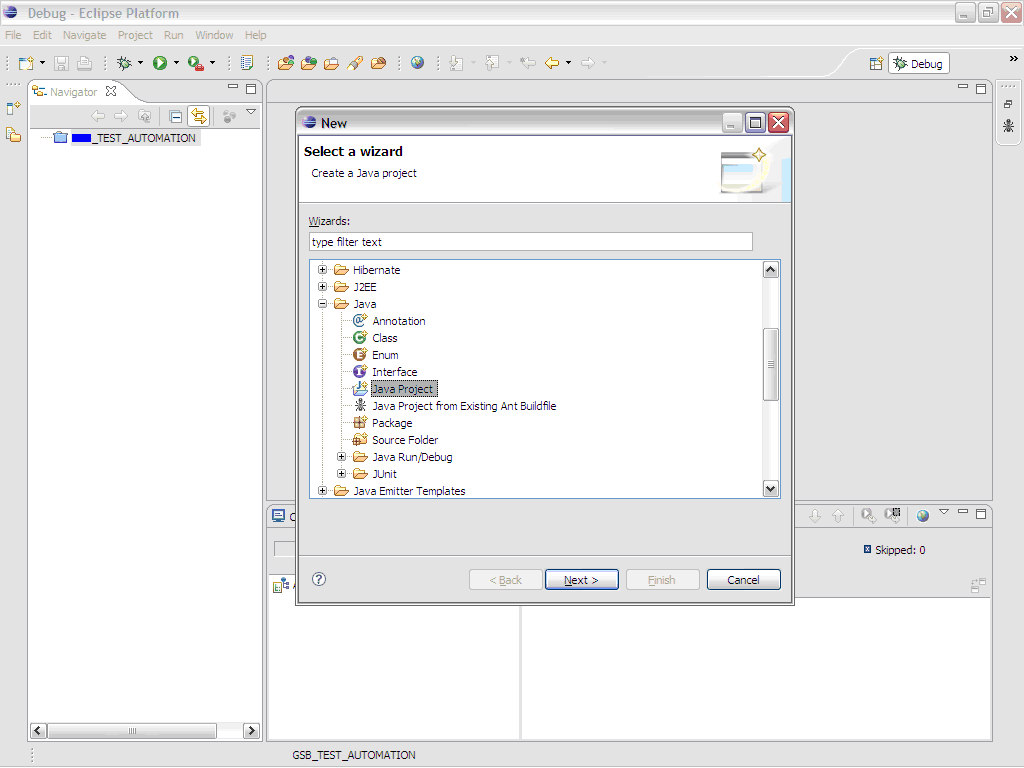Click the globe icon in bottom panel toolbar
1024x768 pixels.
point(923,516)
